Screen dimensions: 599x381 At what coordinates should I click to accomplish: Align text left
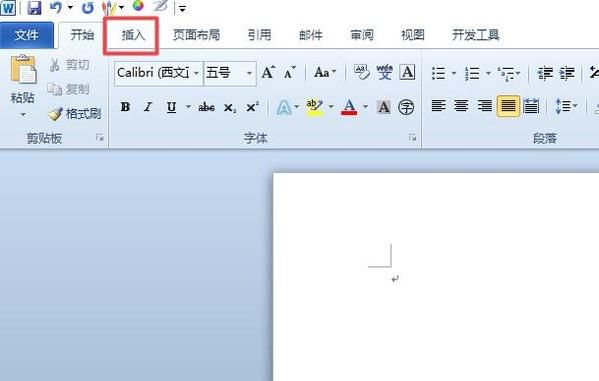(438, 105)
